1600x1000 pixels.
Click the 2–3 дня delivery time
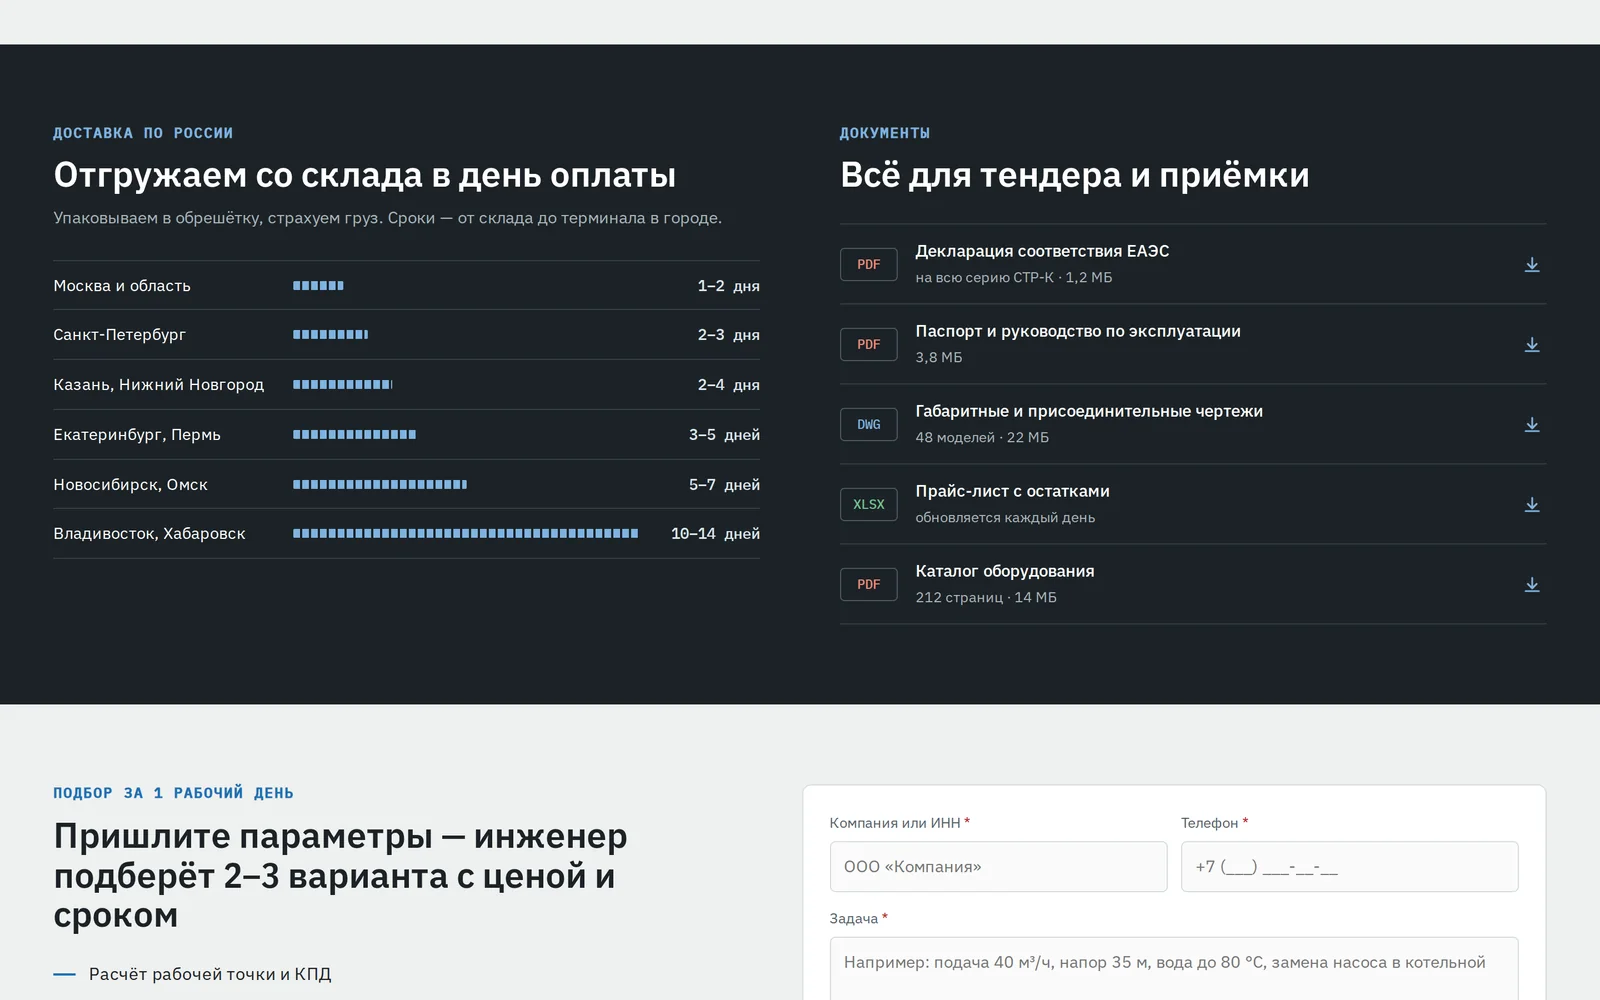[x=728, y=335]
